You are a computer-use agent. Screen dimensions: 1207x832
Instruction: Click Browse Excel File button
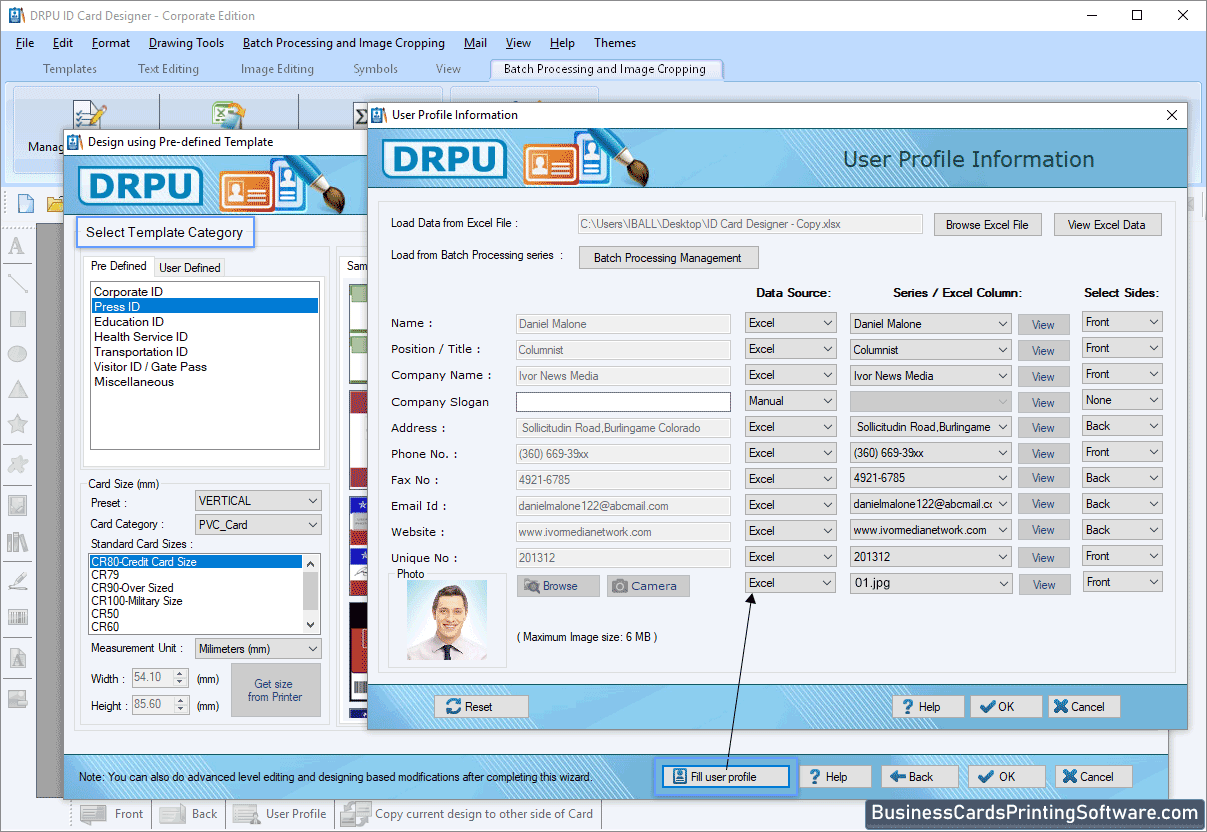987,225
